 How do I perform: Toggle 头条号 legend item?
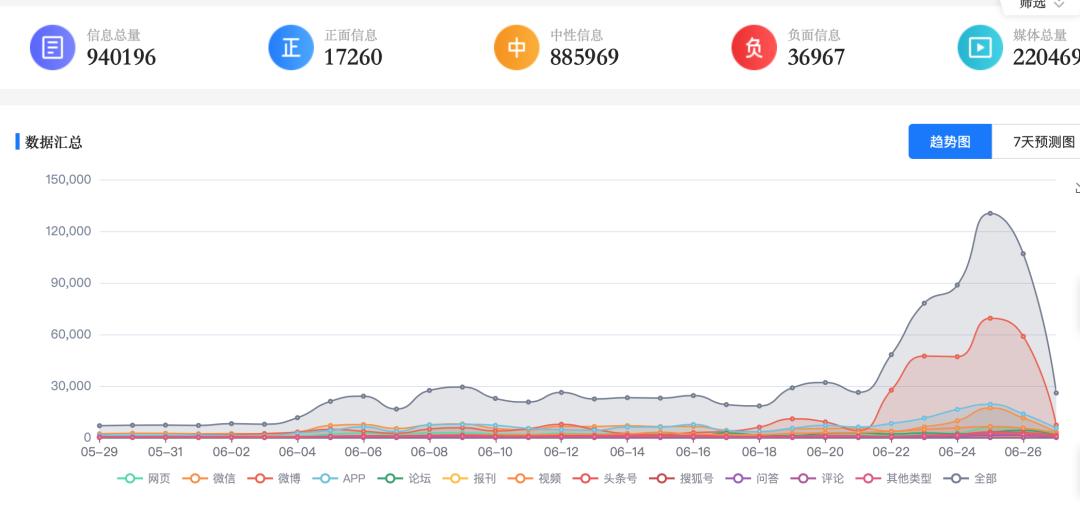[605, 478]
